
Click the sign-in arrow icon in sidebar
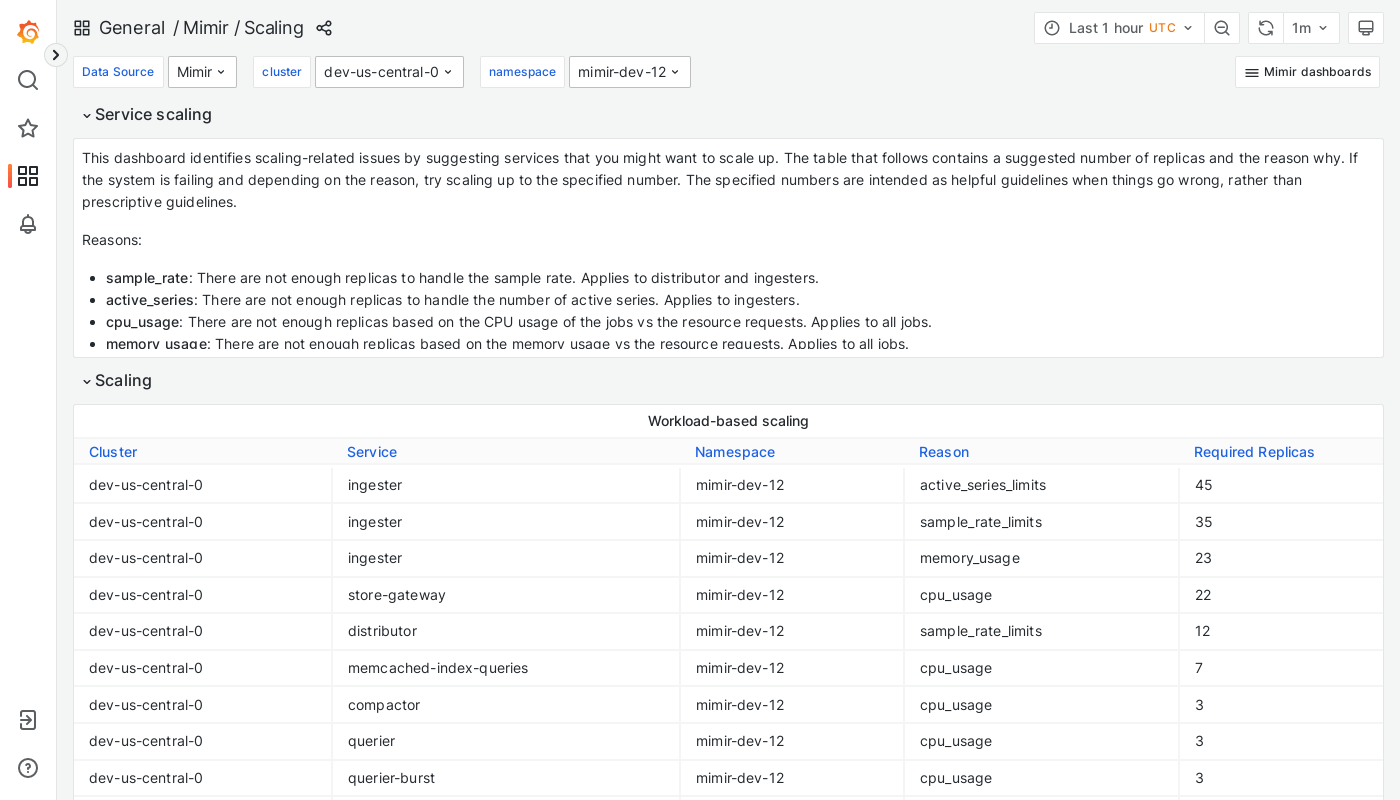point(28,720)
